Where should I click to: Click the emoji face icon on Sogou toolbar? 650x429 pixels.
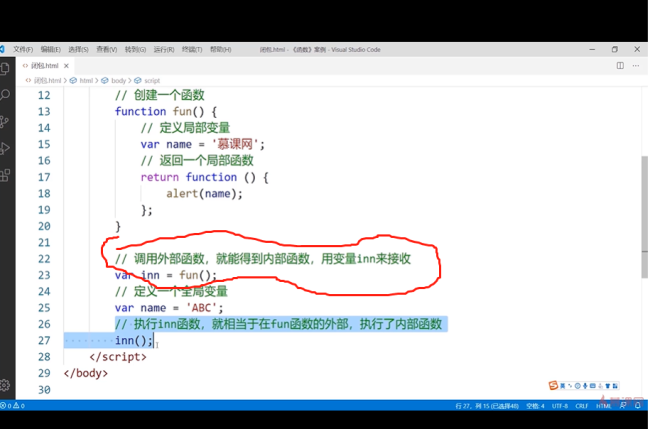(x=577, y=386)
